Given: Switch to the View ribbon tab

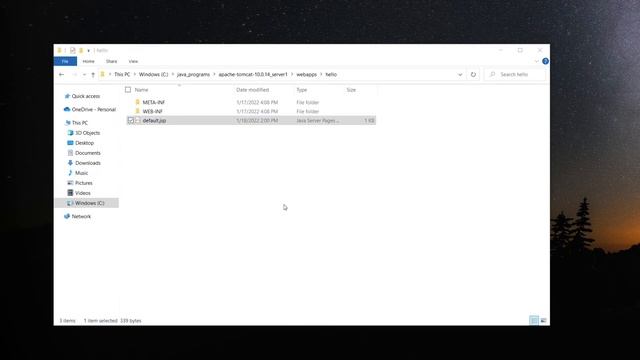Looking at the screenshot, I should 133,61.
